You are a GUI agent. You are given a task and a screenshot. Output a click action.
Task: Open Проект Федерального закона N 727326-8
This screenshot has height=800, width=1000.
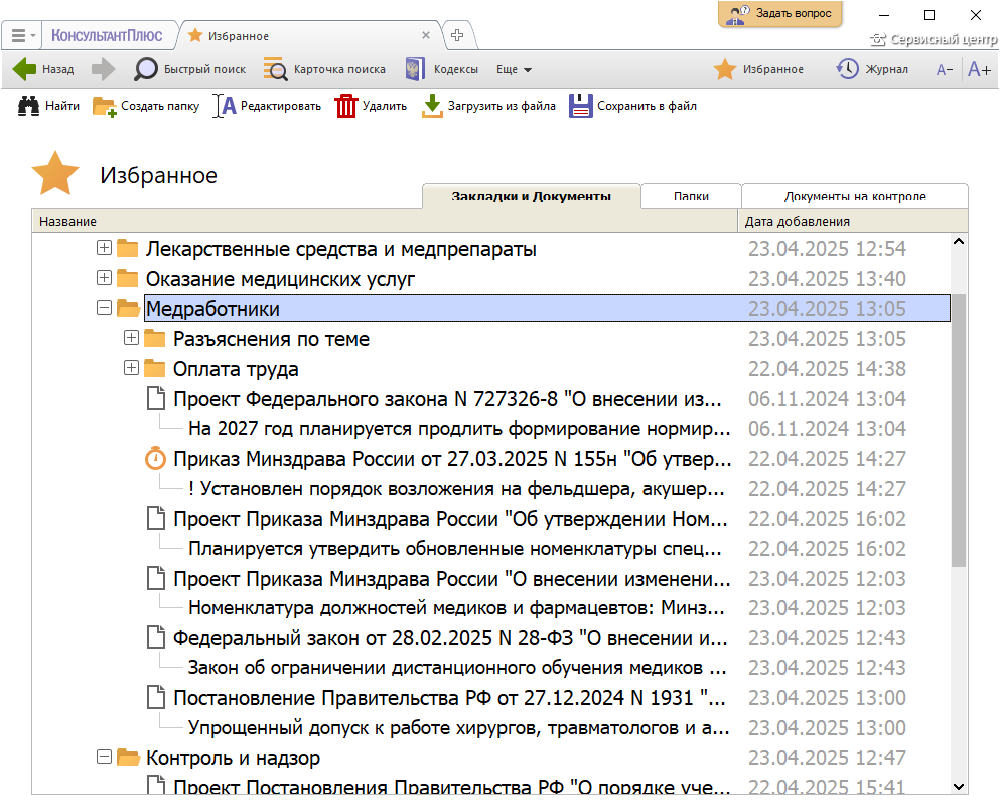click(x=447, y=399)
